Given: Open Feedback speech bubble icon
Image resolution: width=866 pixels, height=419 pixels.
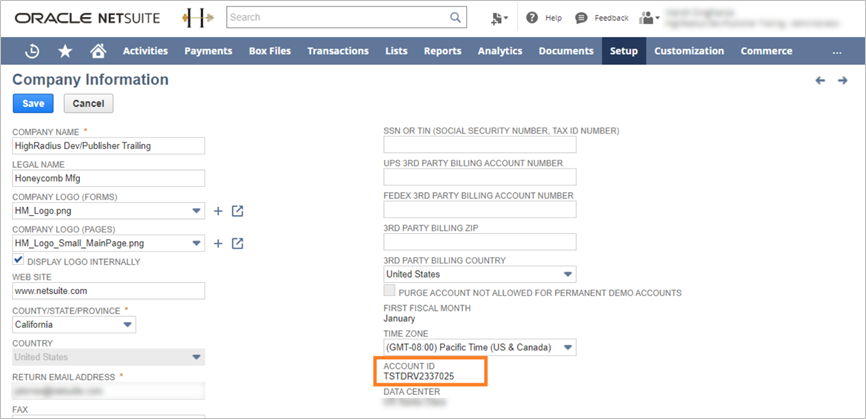Looking at the screenshot, I should [x=580, y=18].
